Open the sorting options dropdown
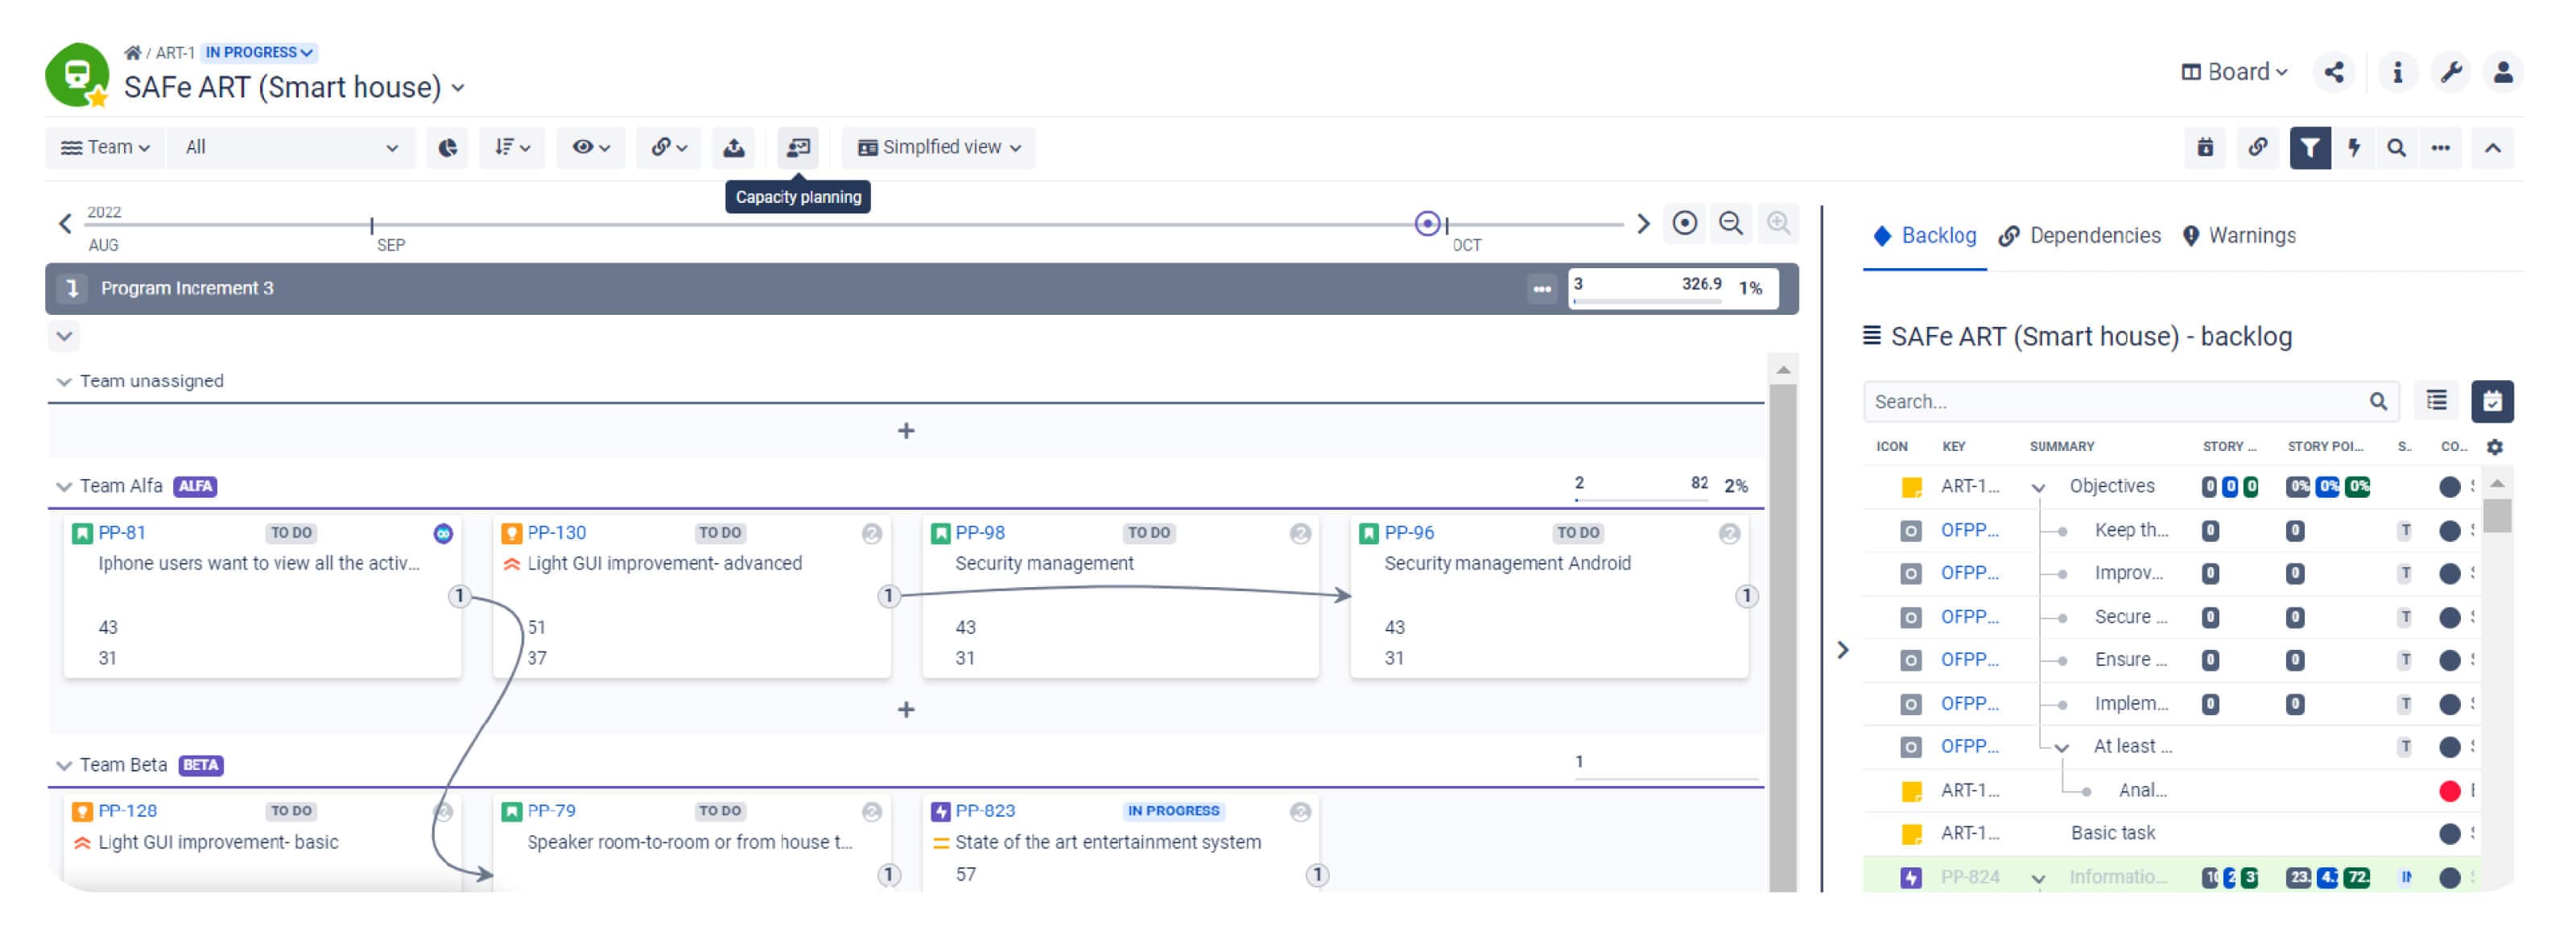2576x931 pixels. coord(512,148)
